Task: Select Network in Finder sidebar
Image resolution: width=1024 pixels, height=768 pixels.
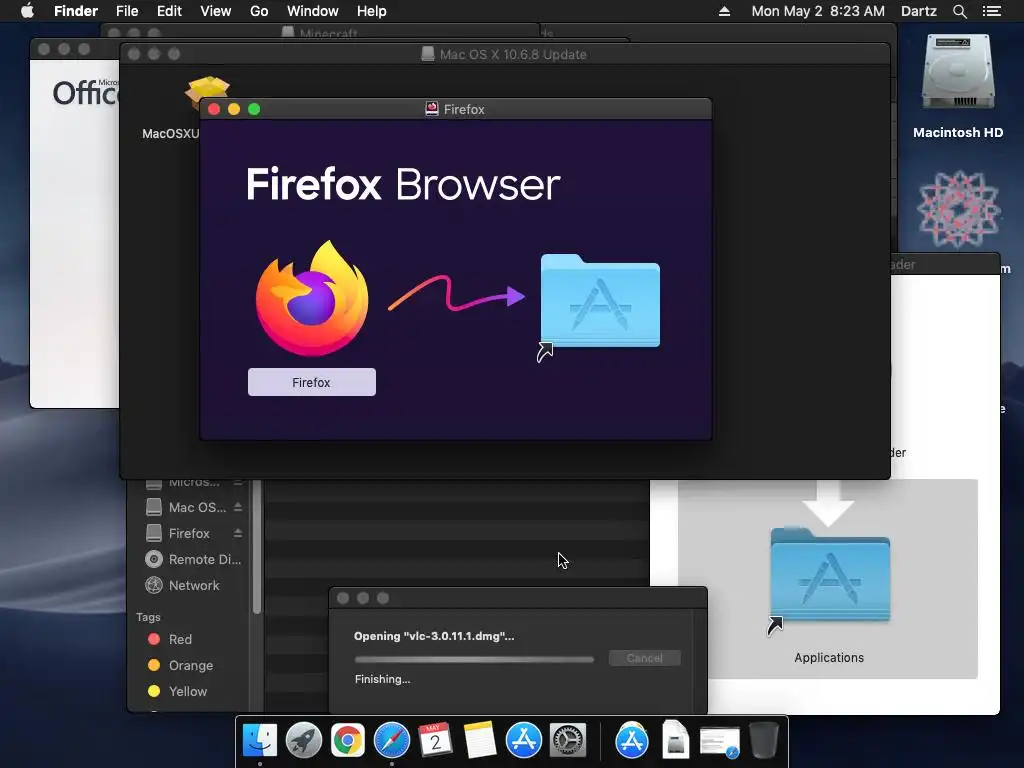Action: pos(182,586)
